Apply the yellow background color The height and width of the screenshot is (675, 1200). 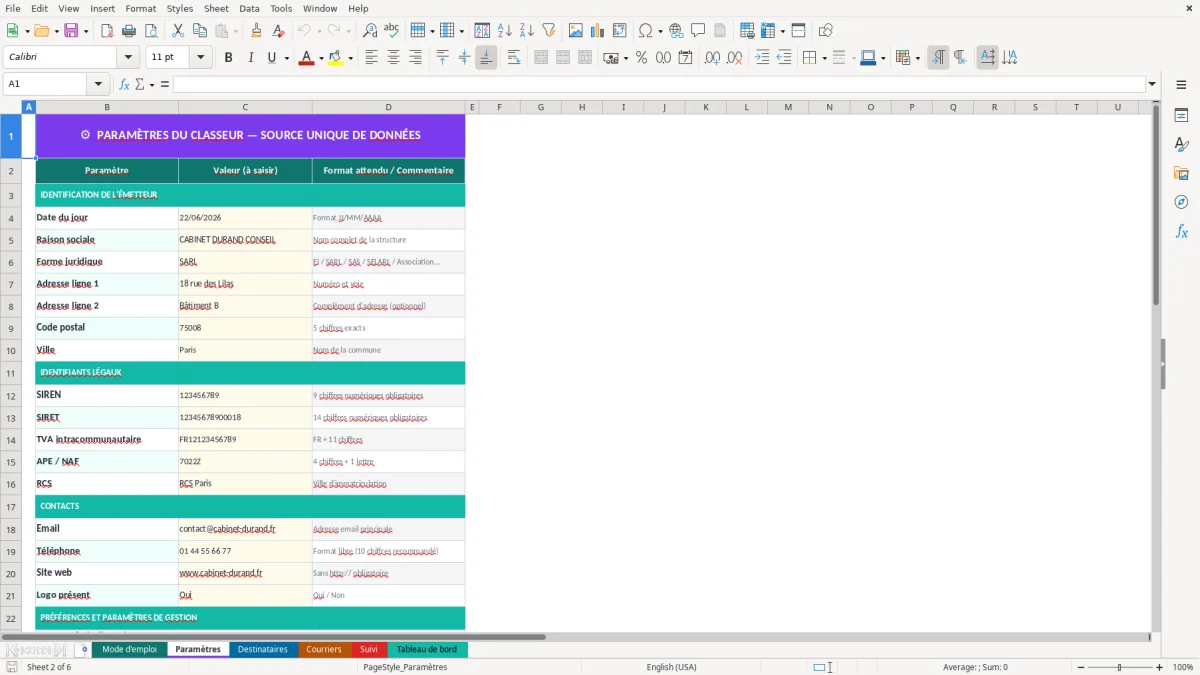tap(336, 58)
